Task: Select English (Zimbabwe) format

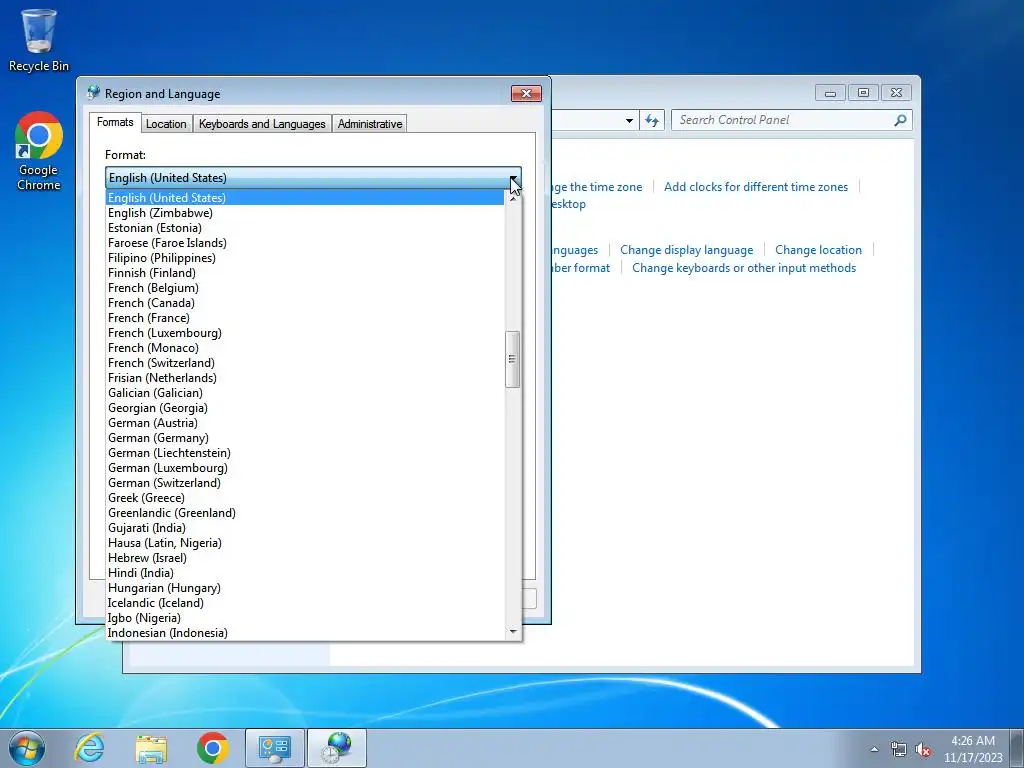Action: coord(305,213)
